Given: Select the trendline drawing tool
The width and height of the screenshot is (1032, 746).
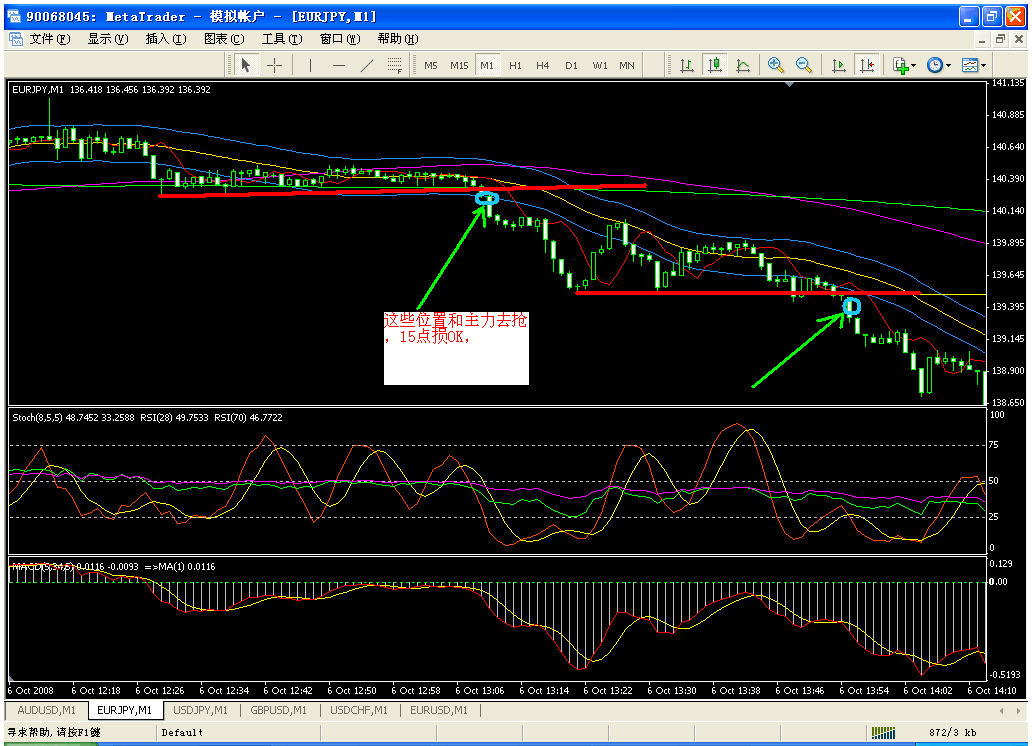Looking at the screenshot, I should click(x=367, y=65).
